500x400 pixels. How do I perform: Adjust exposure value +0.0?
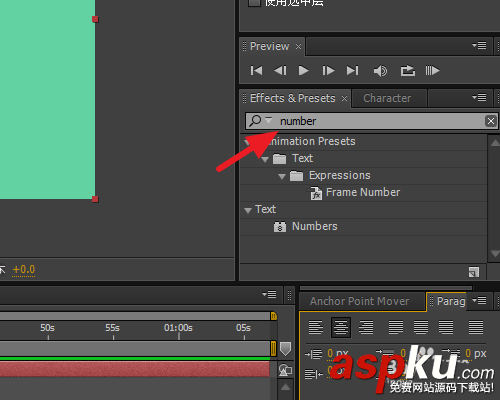(24, 269)
